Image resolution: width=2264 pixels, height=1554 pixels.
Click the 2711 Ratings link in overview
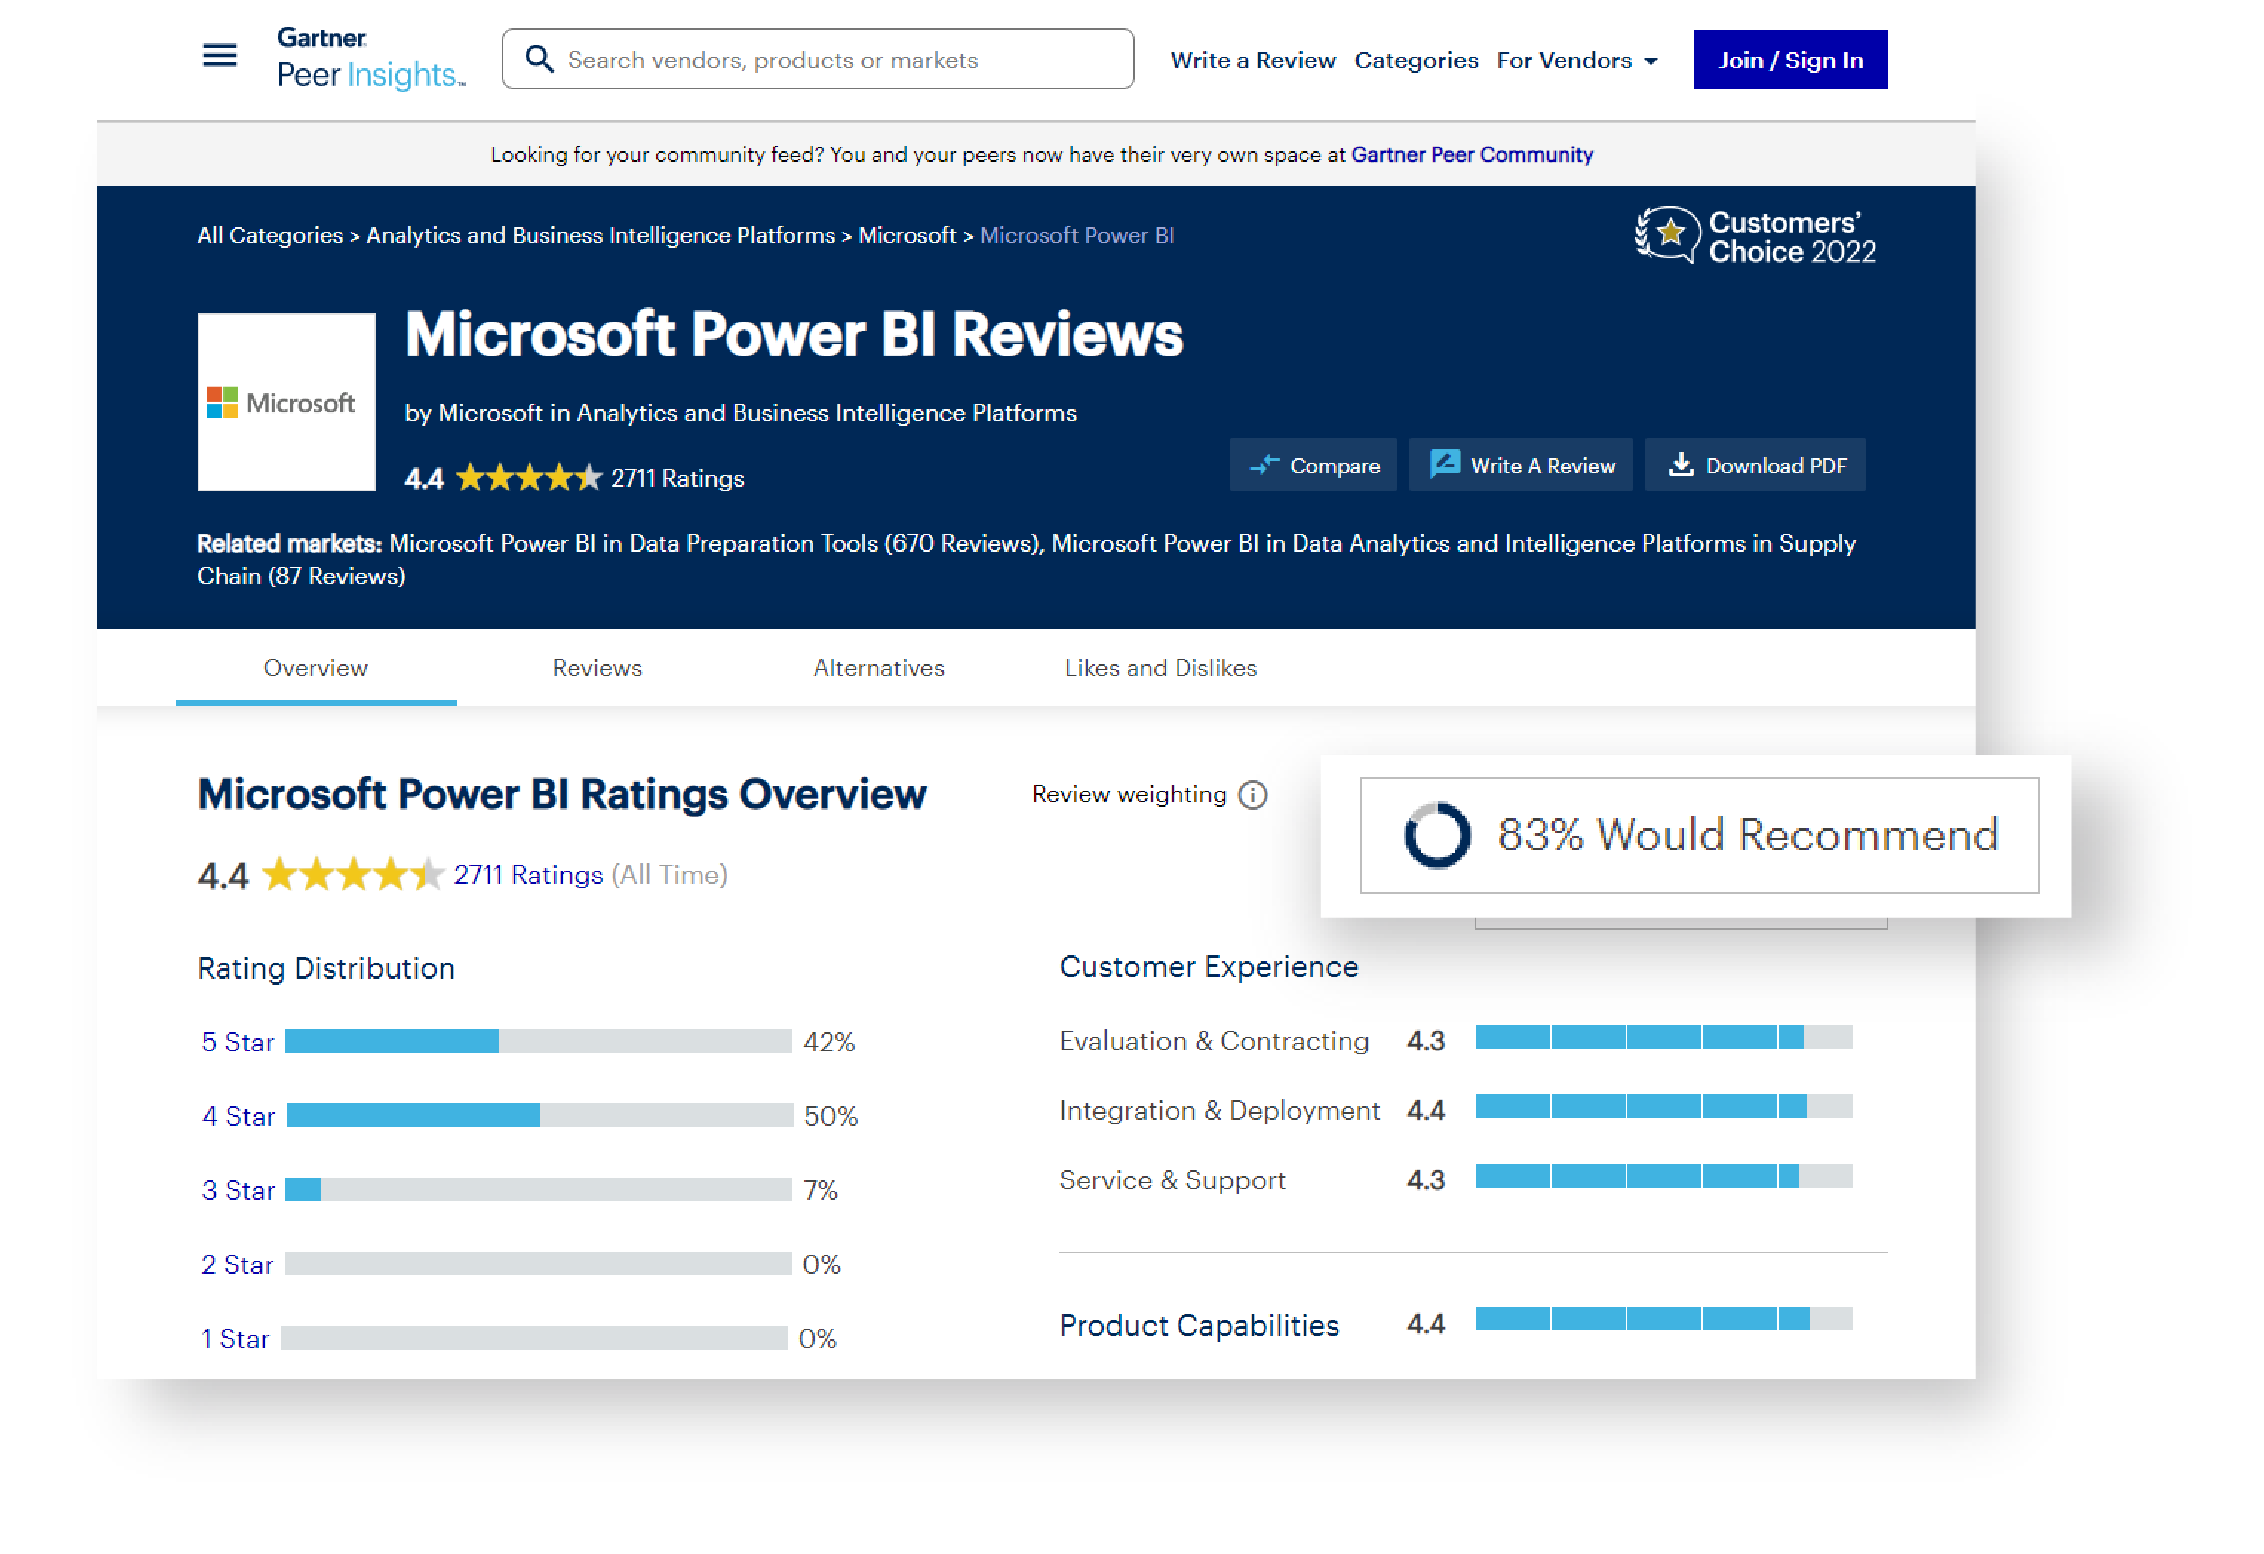click(x=528, y=875)
